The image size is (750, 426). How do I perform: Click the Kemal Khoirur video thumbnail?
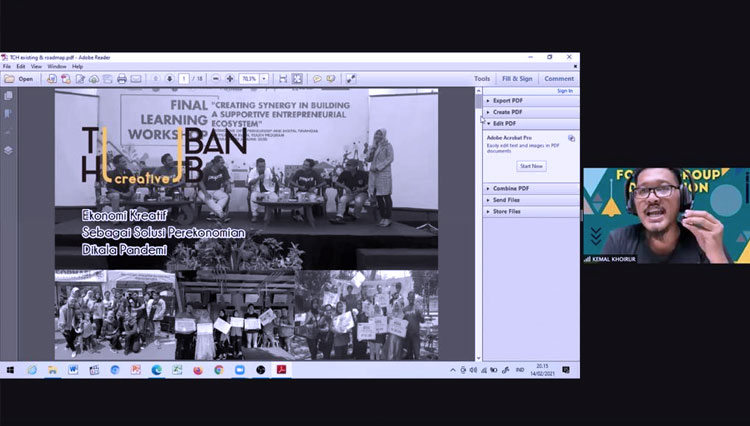[666, 216]
